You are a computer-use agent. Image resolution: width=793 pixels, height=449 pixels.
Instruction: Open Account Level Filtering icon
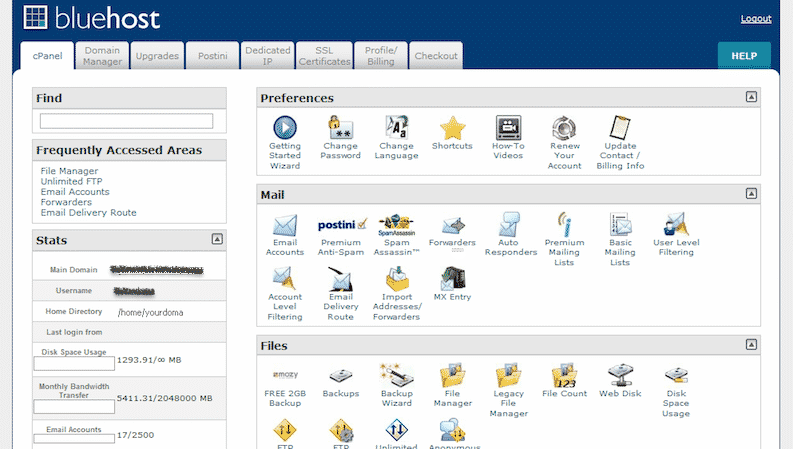click(x=284, y=279)
